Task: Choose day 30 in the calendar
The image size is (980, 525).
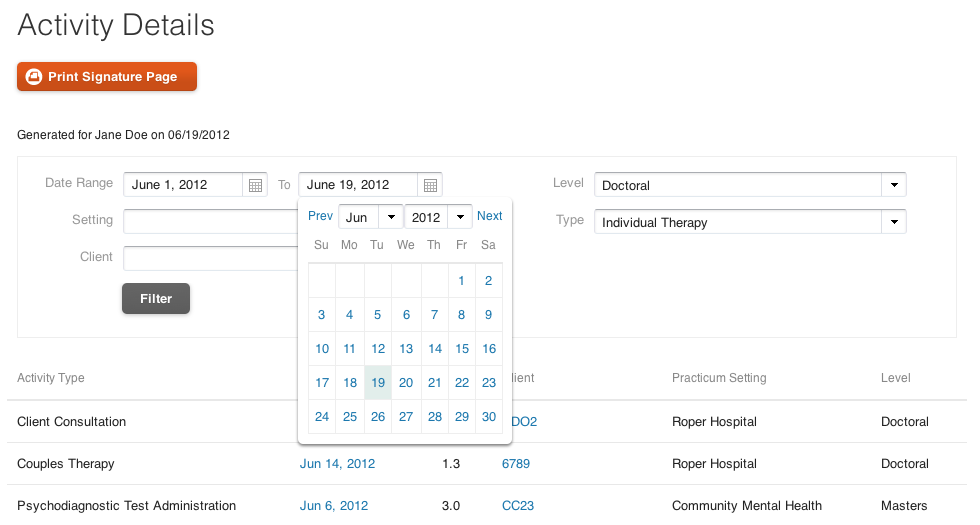Action: (489, 416)
